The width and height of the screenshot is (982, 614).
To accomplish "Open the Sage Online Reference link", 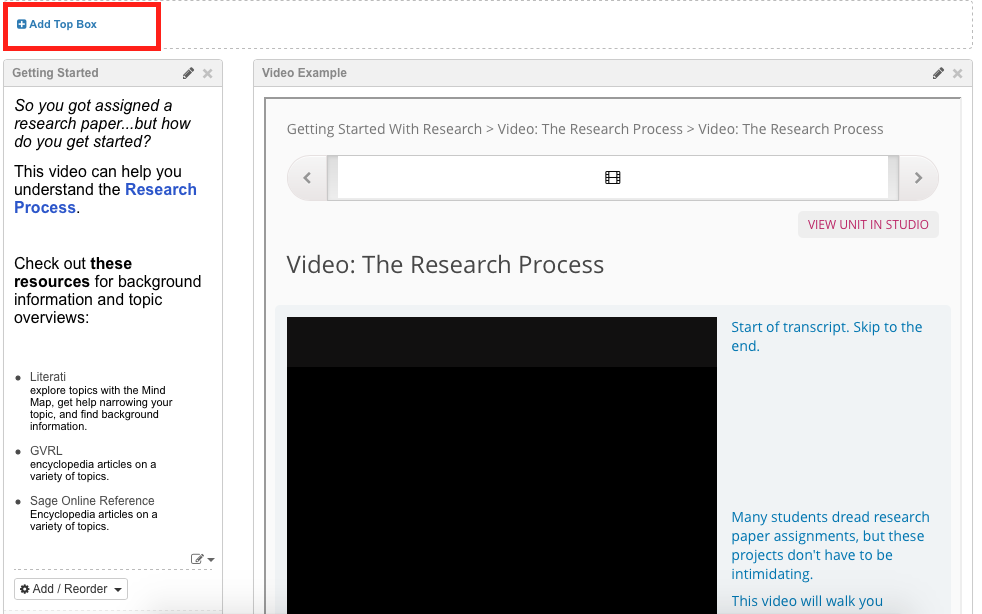I will pyautogui.click(x=92, y=501).
